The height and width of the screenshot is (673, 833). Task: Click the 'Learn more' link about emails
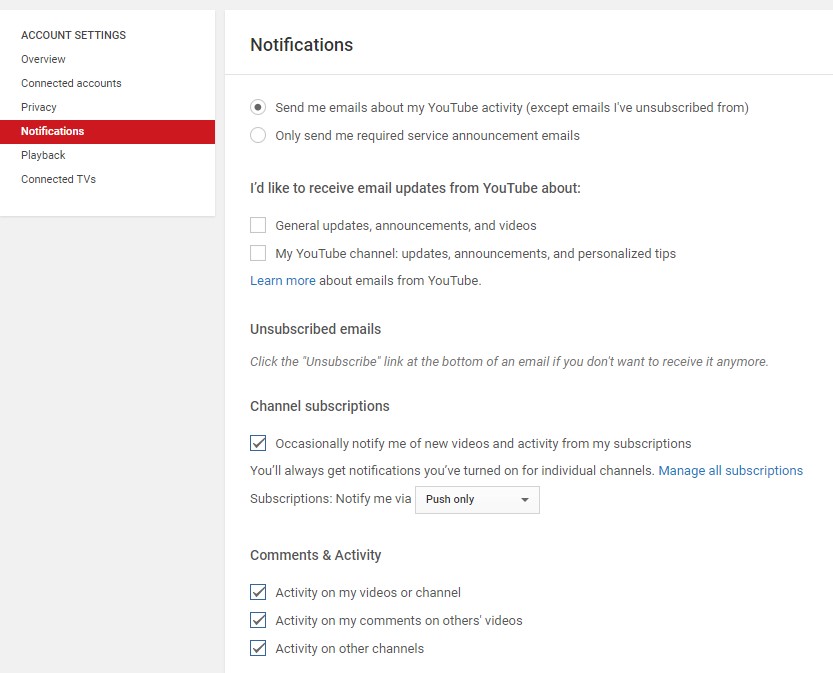(283, 280)
